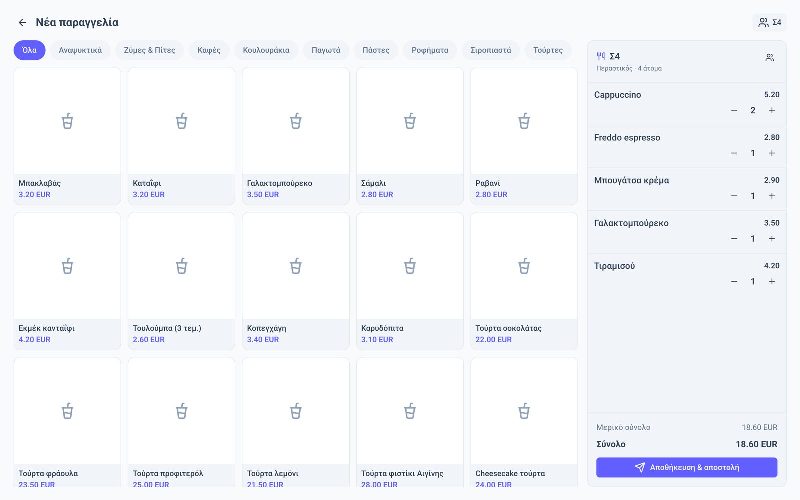Select the Όλα category filter
Image resolution: width=800 pixels, height=500 pixels.
pyautogui.click(x=30, y=50)
